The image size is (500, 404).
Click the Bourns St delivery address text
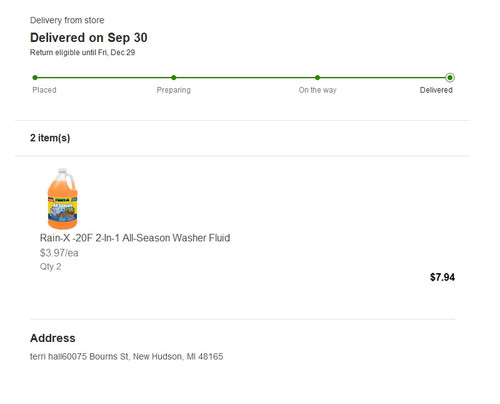coord(127,357)
